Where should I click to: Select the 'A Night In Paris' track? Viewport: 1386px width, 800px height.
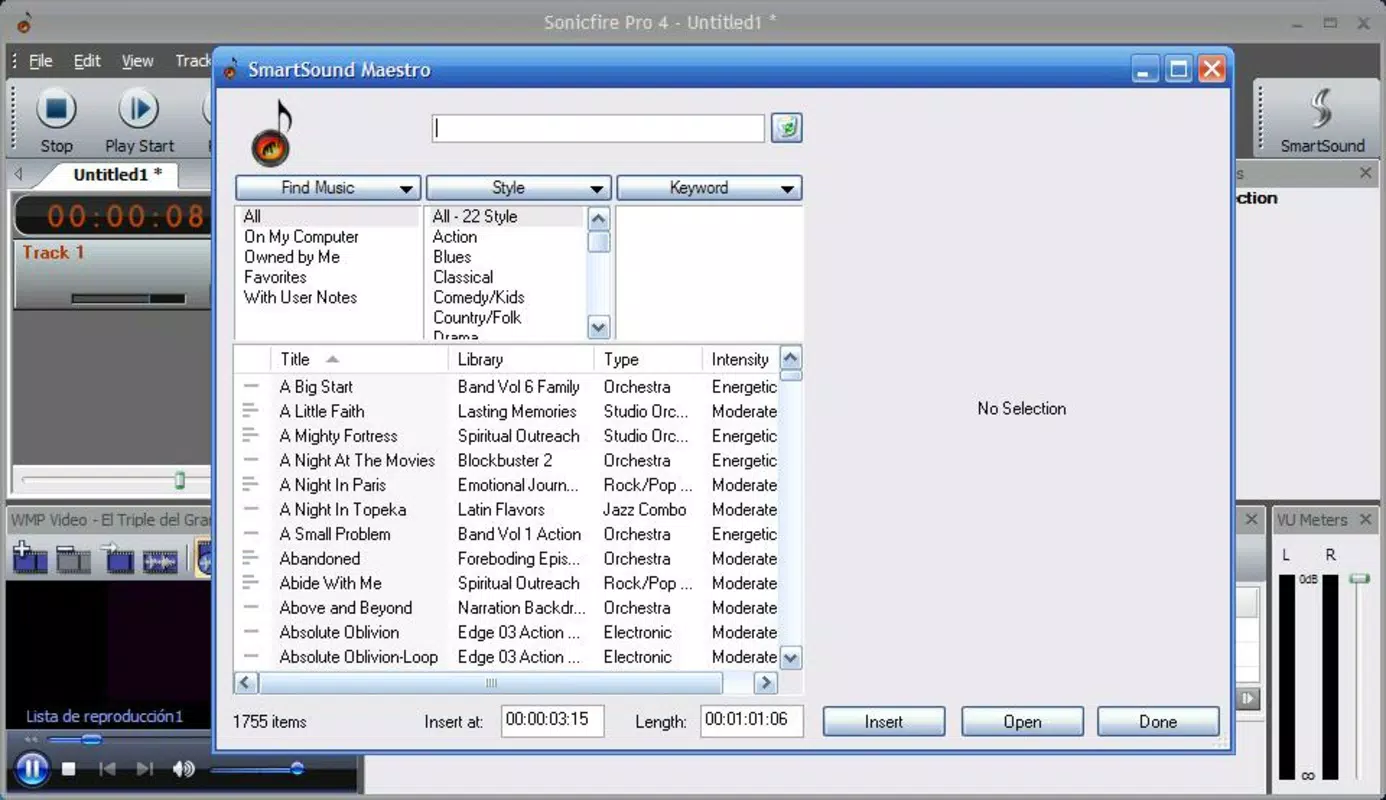(505, 485)
